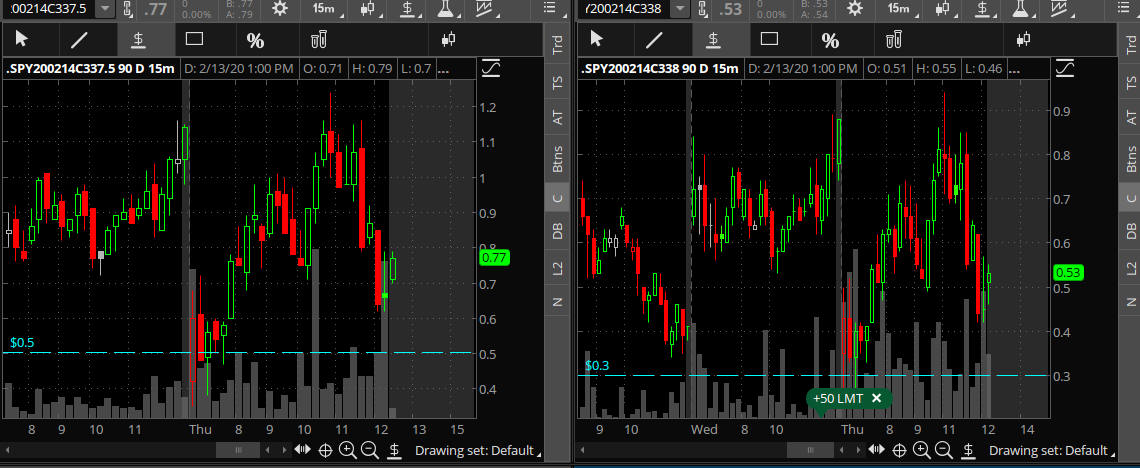Click the test tubes icon in the left drawing toolbar
The image size is (1140, 468).
point(319,39)
